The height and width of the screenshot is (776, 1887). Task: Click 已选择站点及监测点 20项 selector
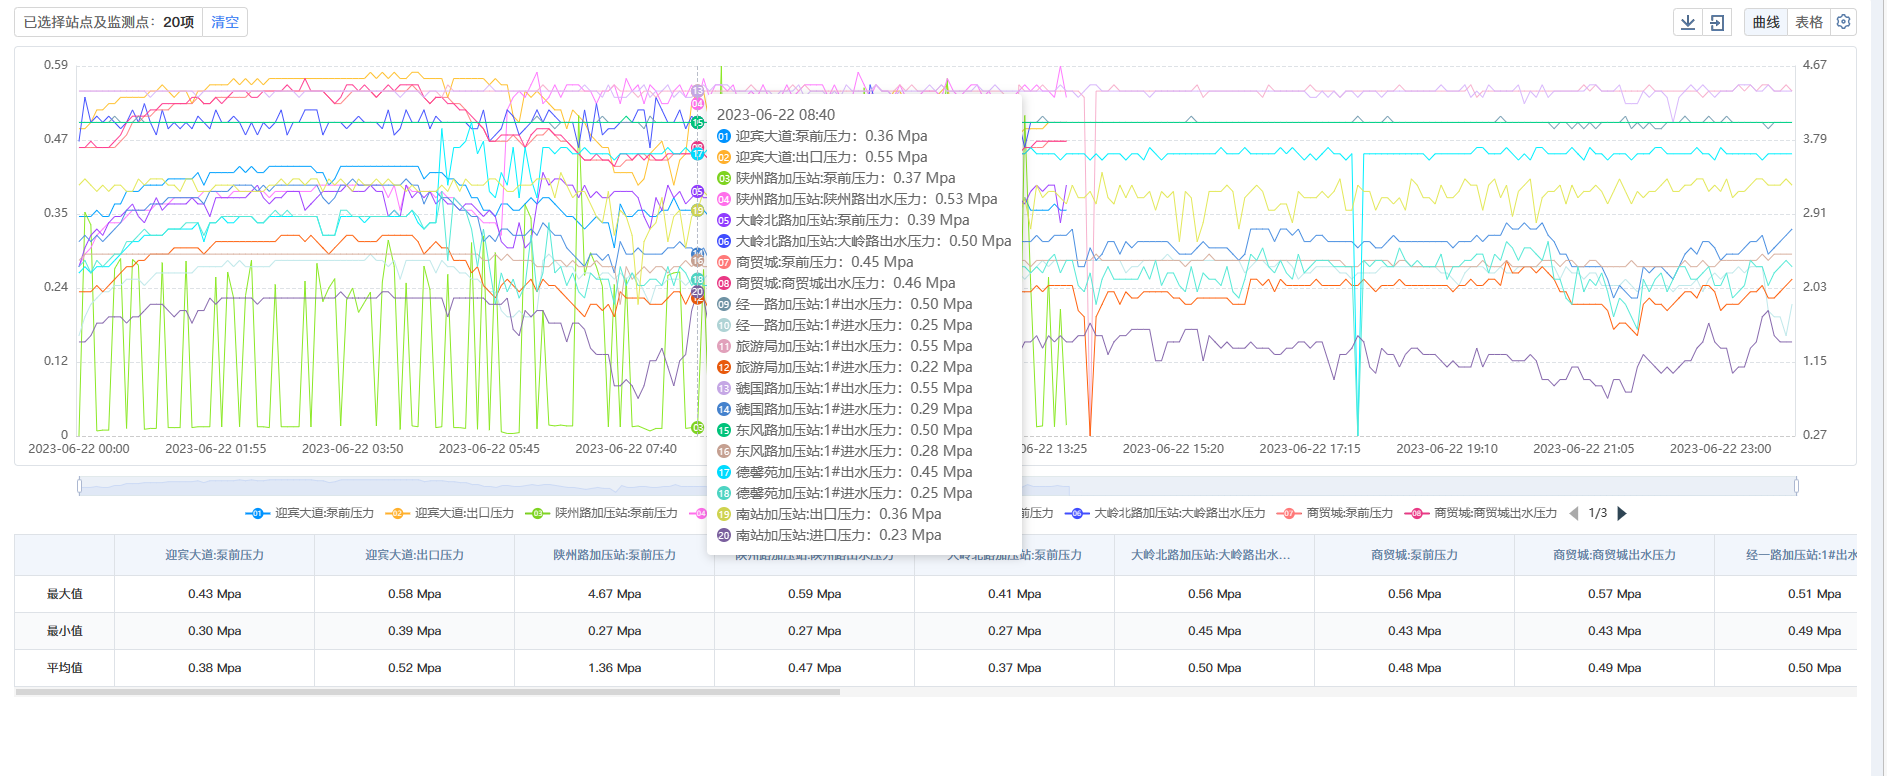[109, 22]
